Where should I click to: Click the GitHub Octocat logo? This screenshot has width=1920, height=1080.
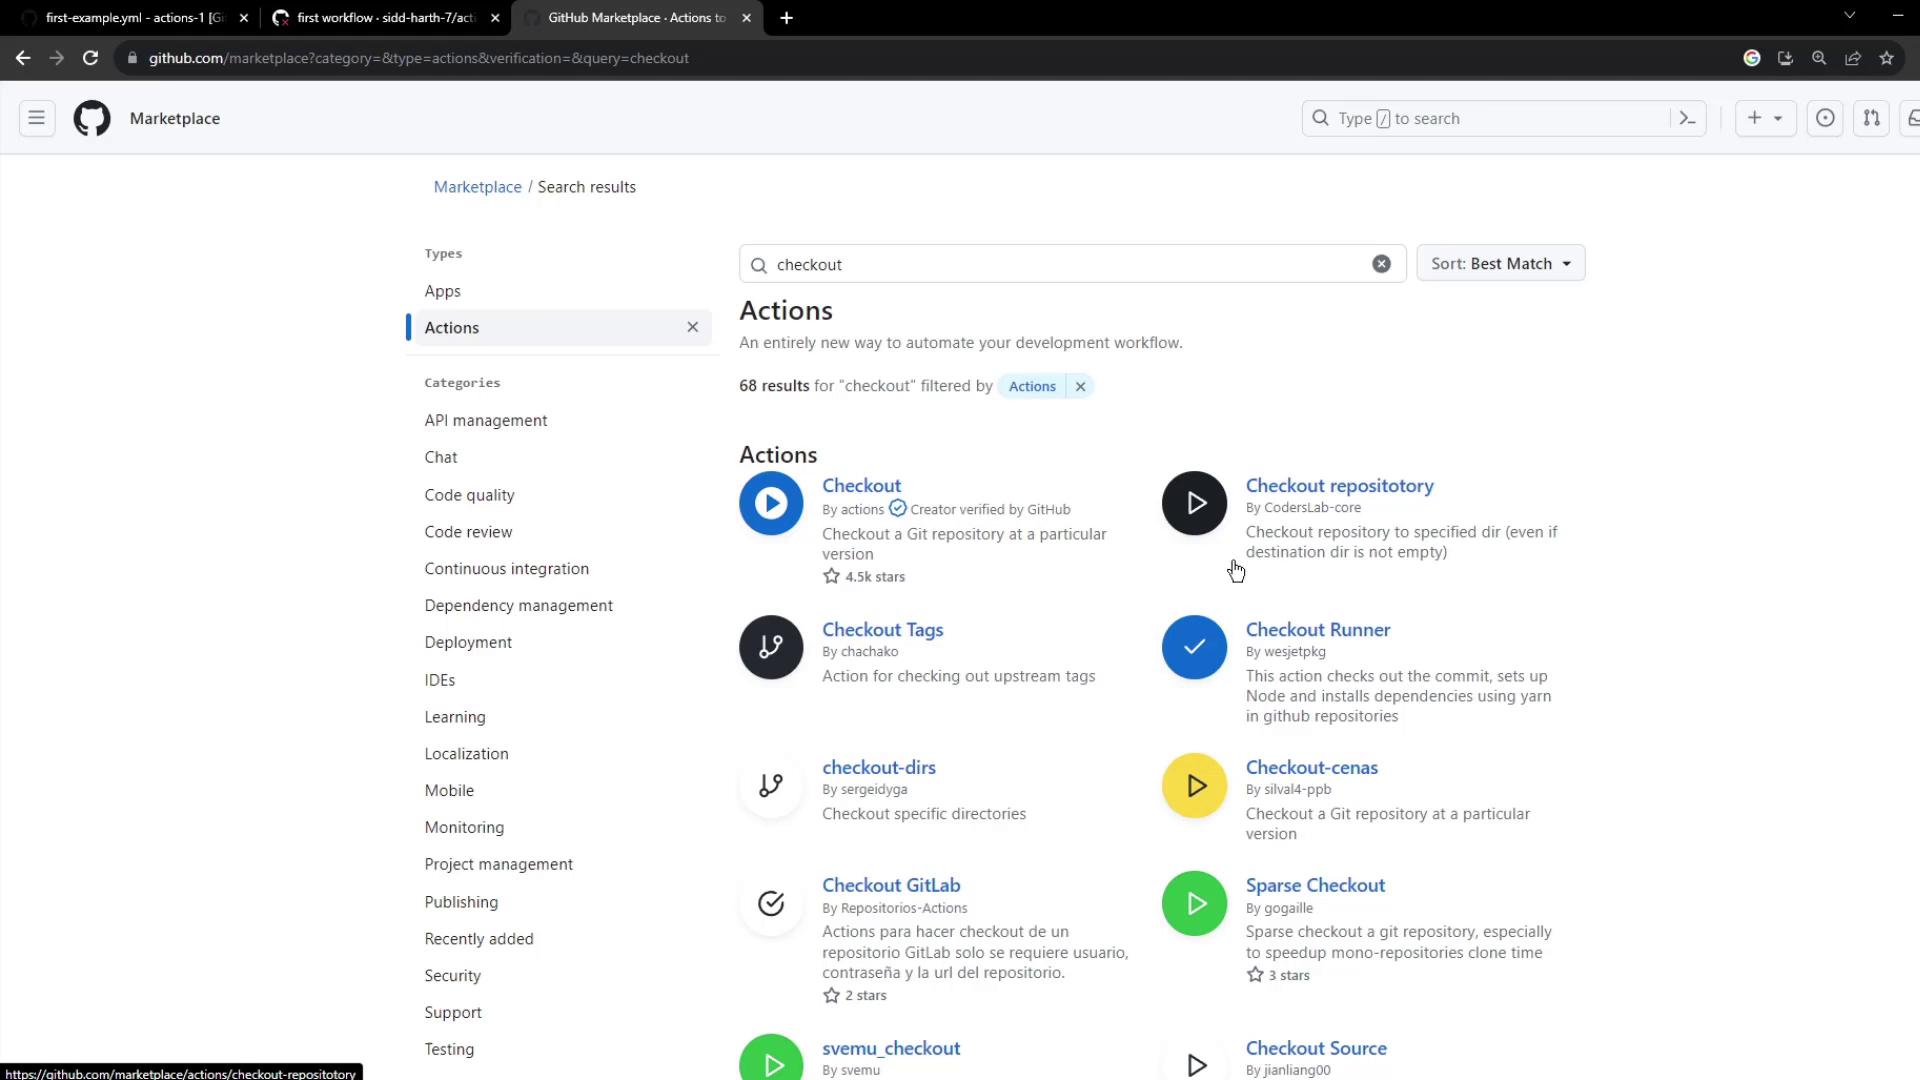coord(92,118)
